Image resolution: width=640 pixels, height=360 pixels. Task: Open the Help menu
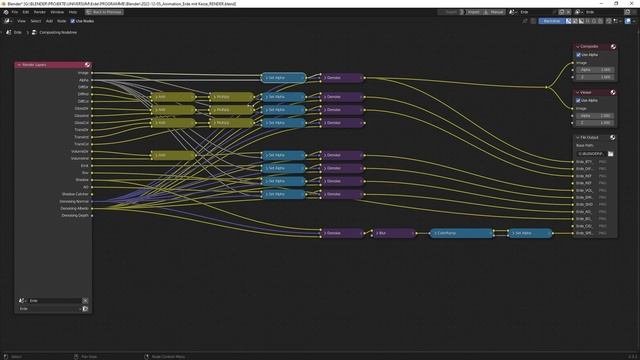73,12
